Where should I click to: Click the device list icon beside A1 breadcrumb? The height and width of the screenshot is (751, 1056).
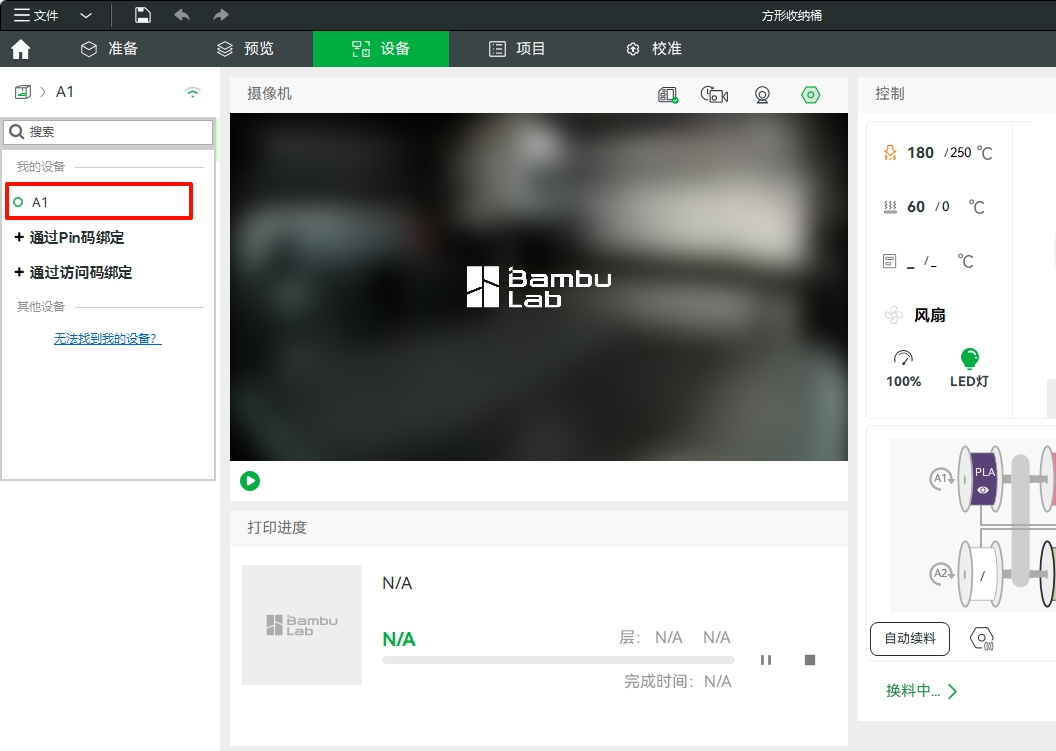click(23, 92)
